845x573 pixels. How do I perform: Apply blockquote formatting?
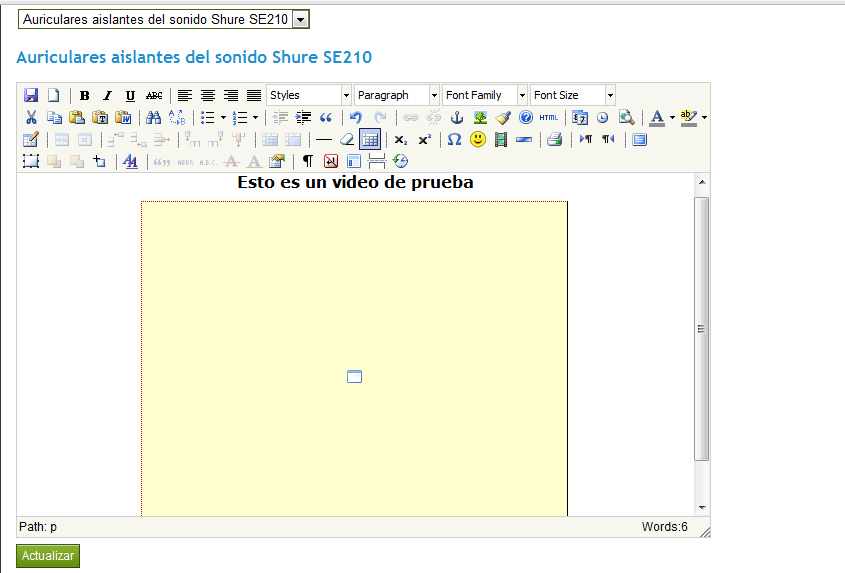tap(326, 118)
